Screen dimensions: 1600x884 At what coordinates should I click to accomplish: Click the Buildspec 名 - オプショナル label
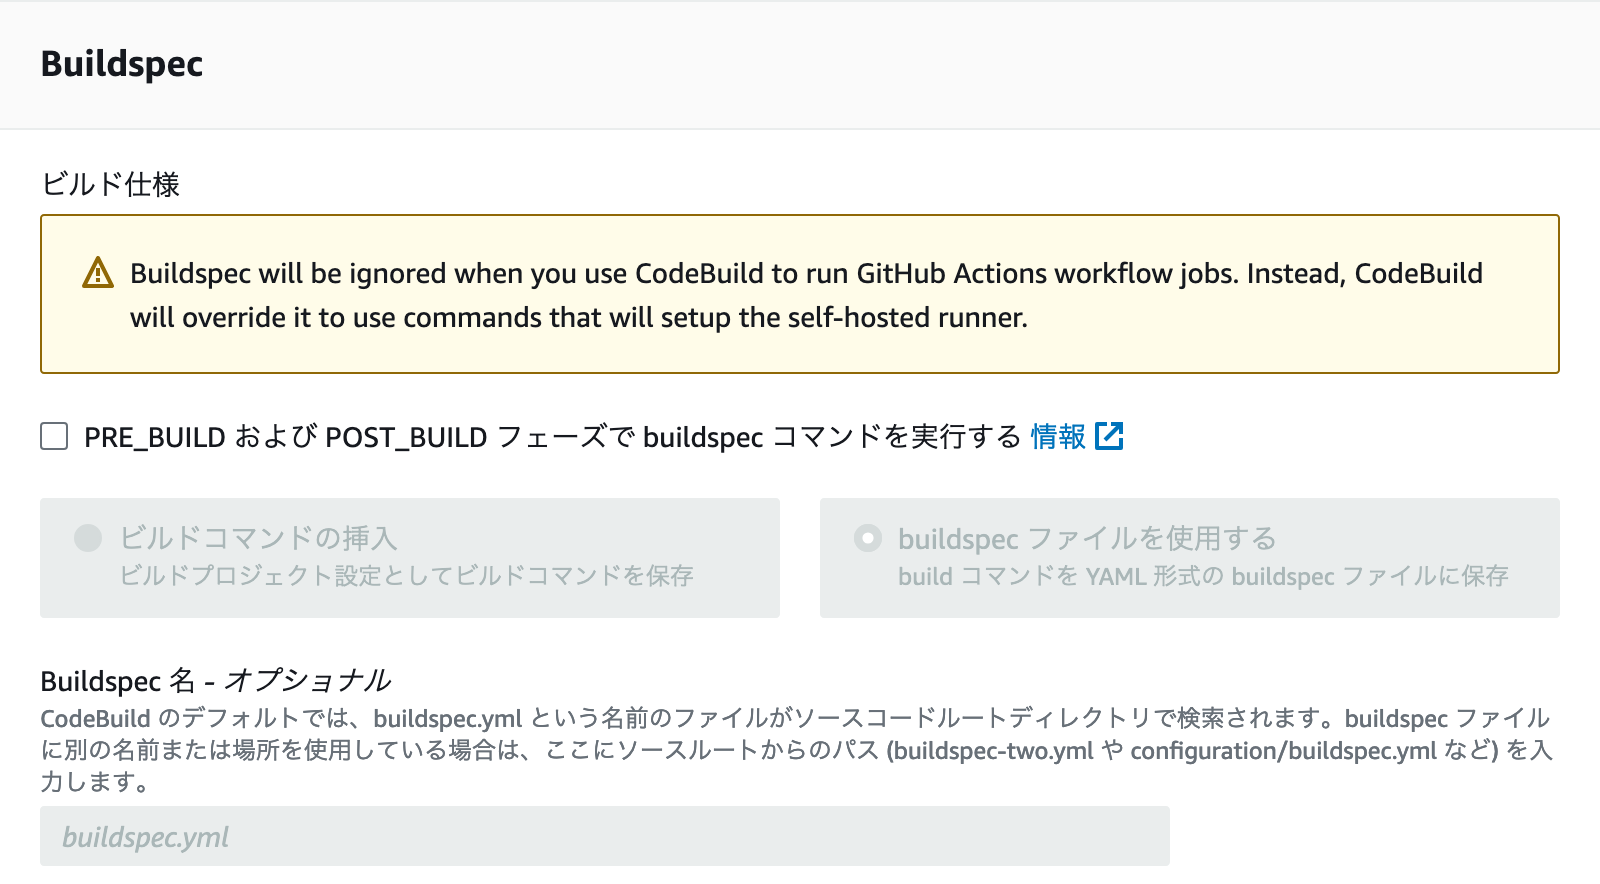point(216,679)
